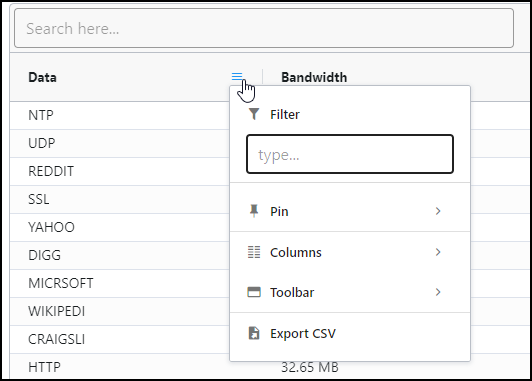
Task: Sort by the Bandwidth column header
Action: 314,77
